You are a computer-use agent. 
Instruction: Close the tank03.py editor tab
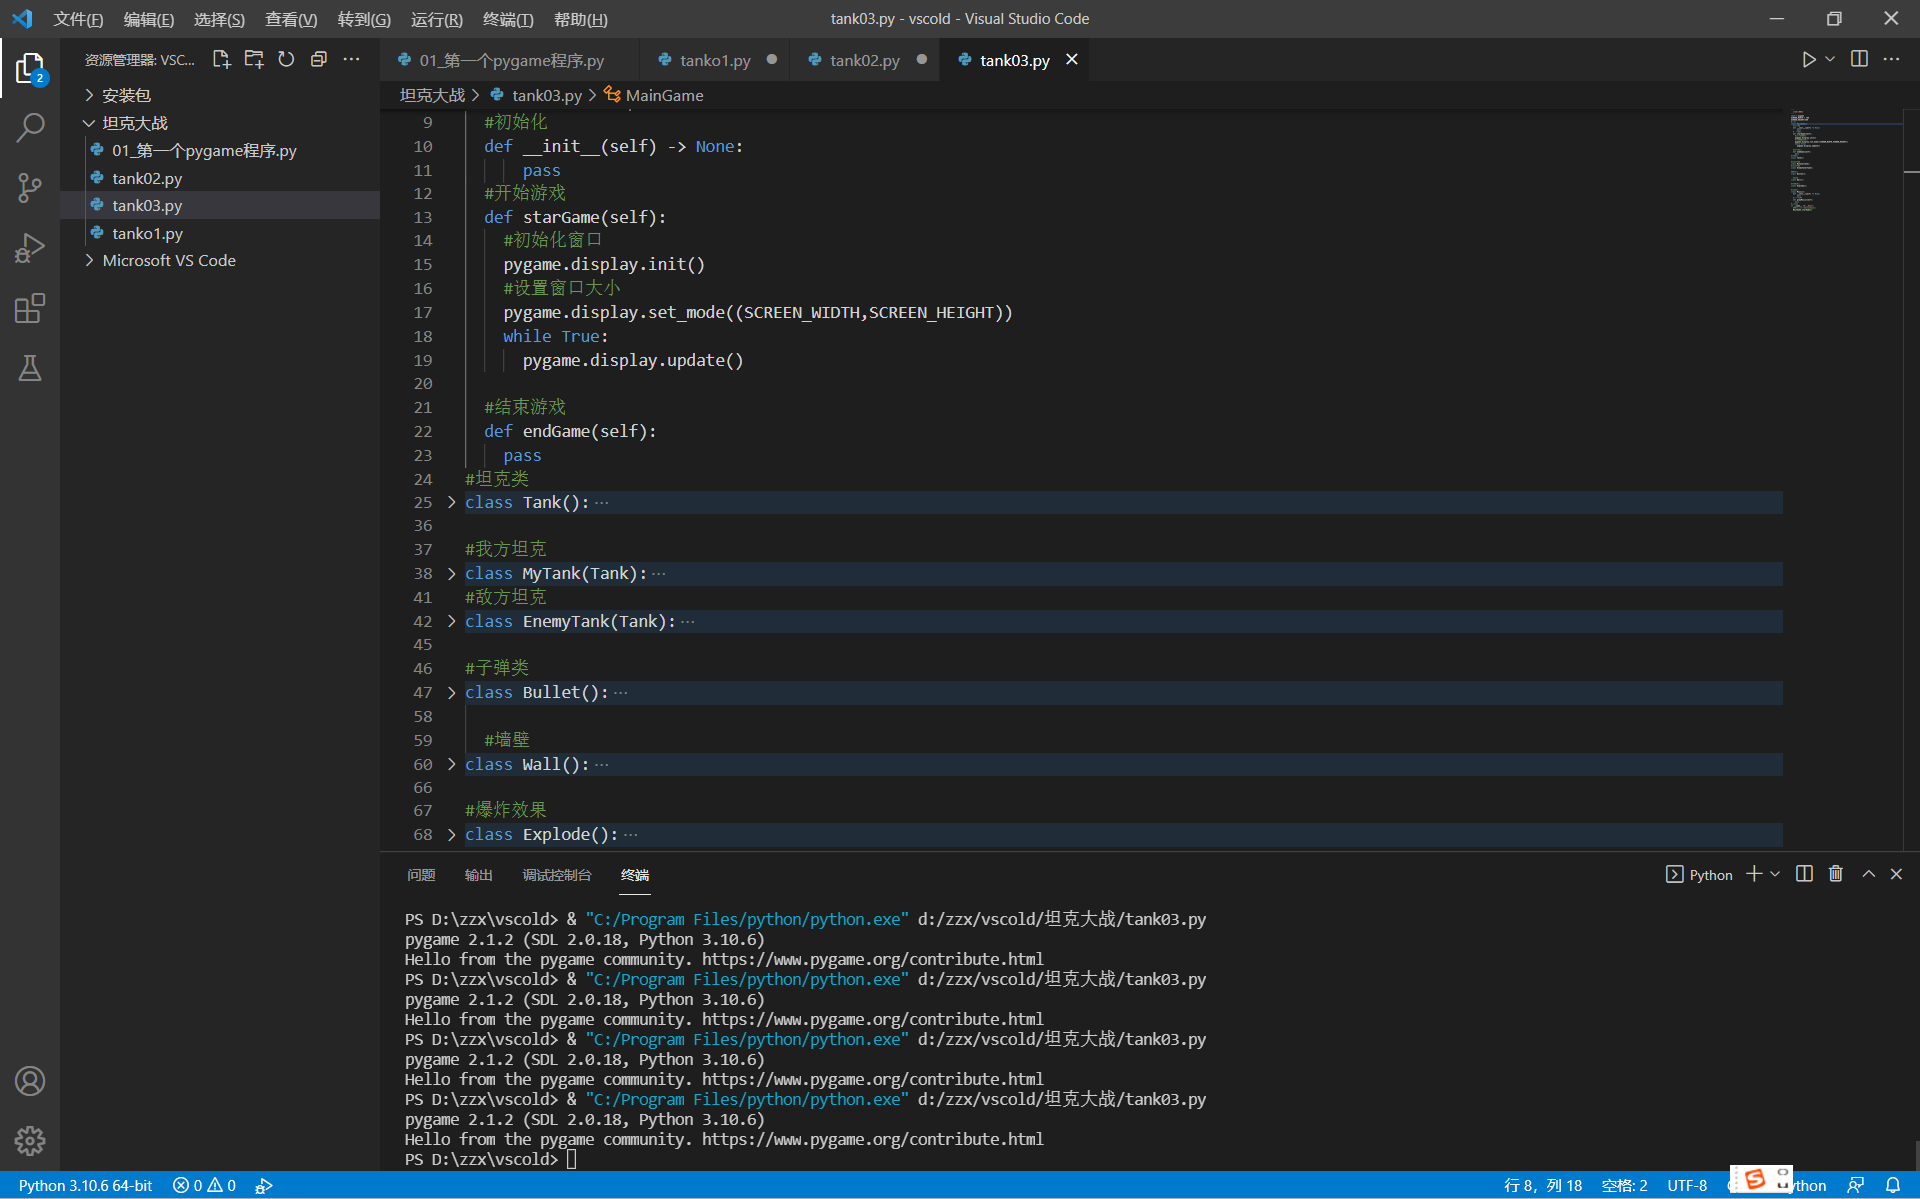coord(1072,60)
